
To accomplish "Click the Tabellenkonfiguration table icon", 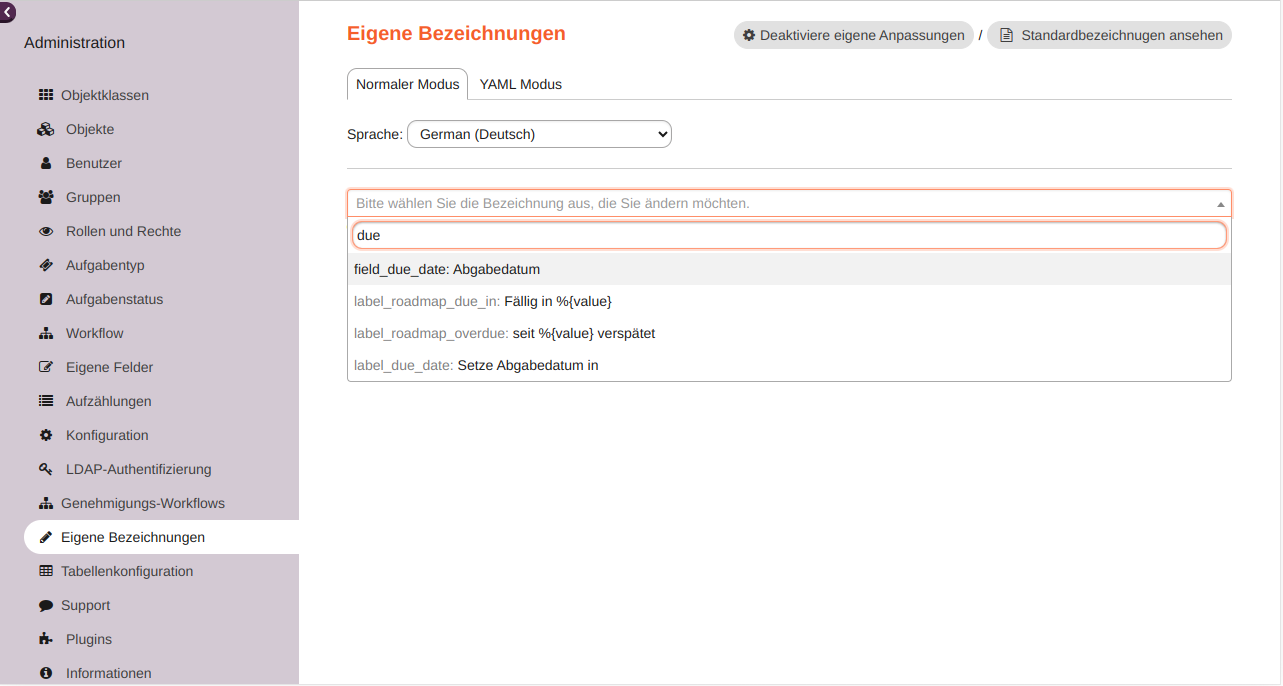I will click(45, 571).
